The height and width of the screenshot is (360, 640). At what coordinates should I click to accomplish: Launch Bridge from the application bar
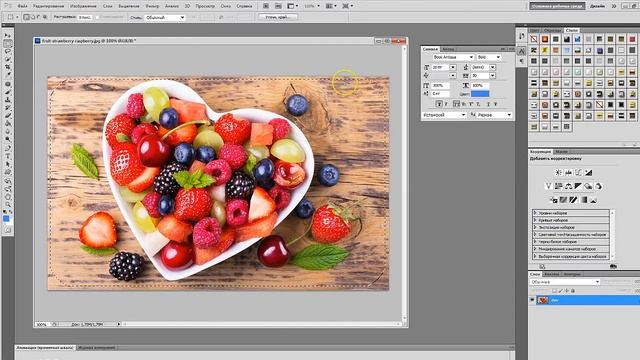pos(266,6)
